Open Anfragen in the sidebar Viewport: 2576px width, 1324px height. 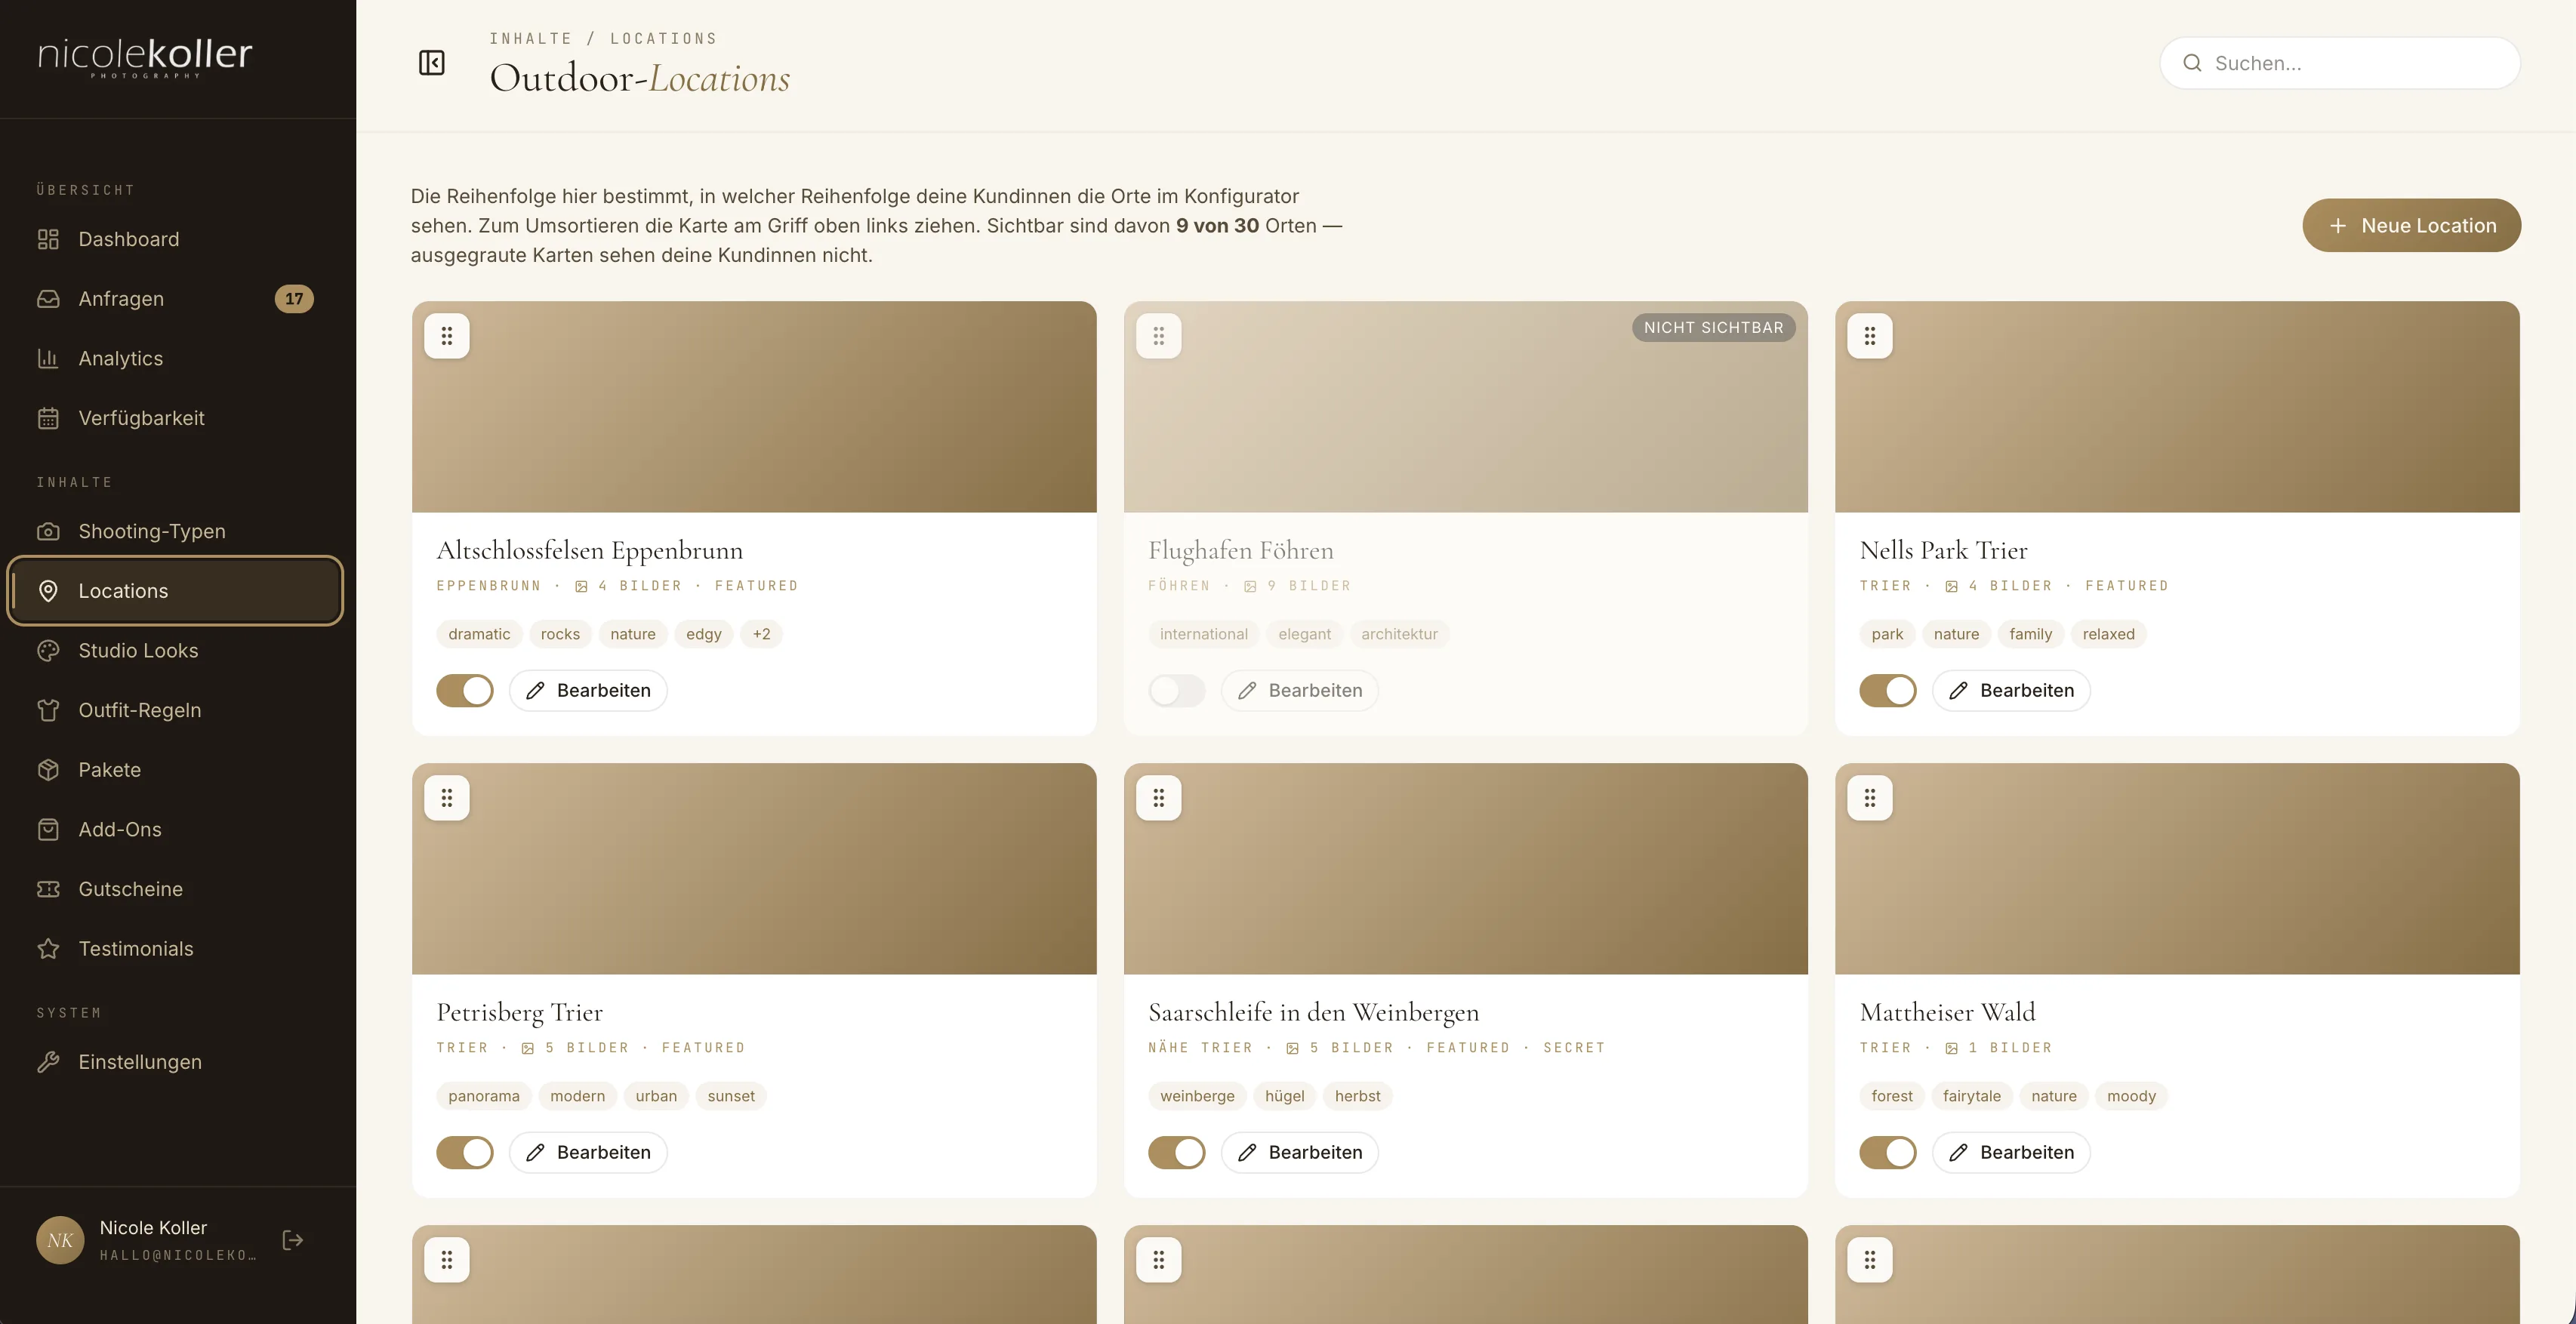(176, 299)
